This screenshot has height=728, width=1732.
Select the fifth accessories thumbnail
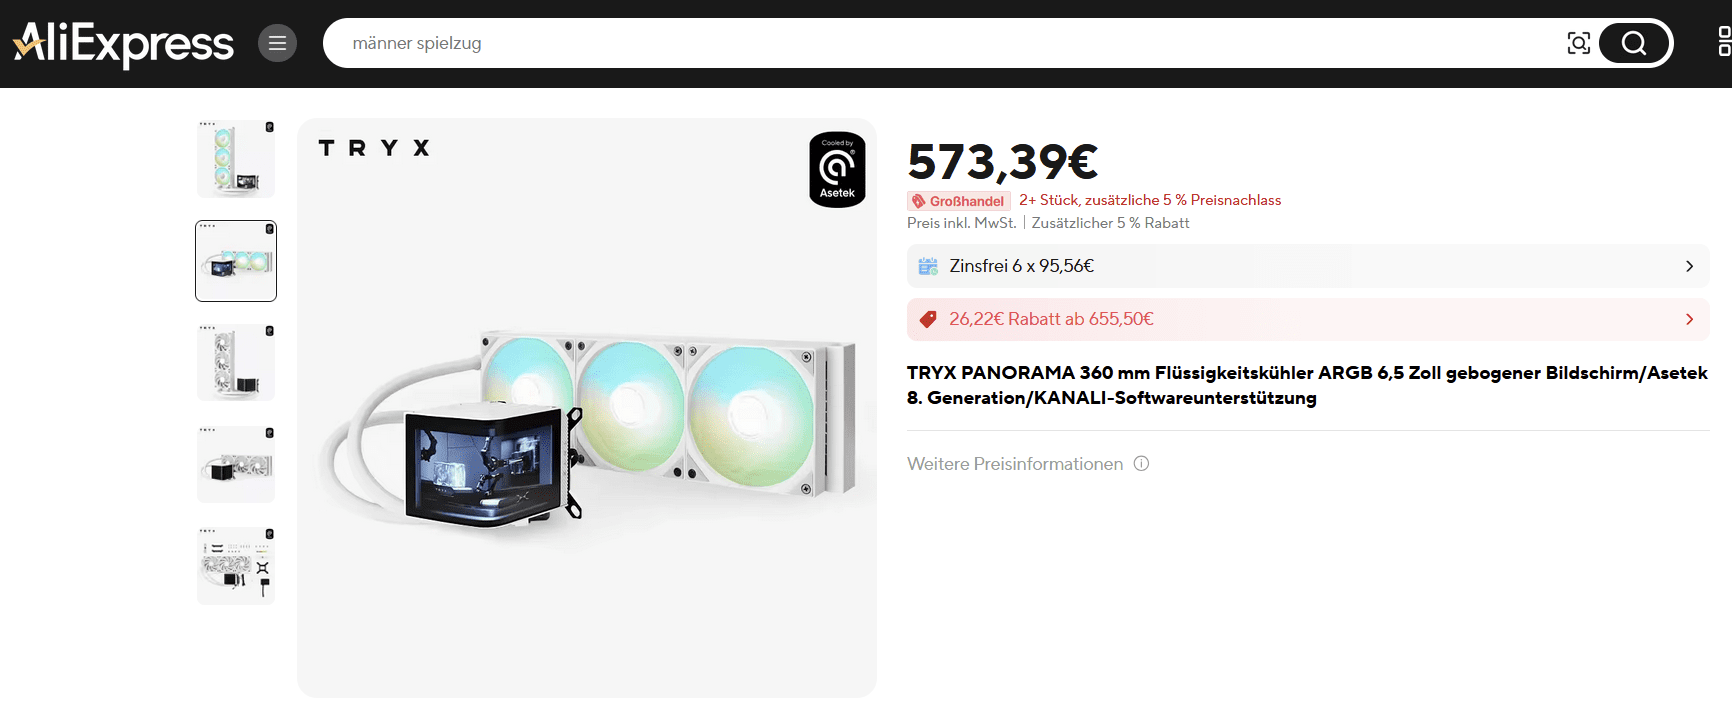pos(236,565)
